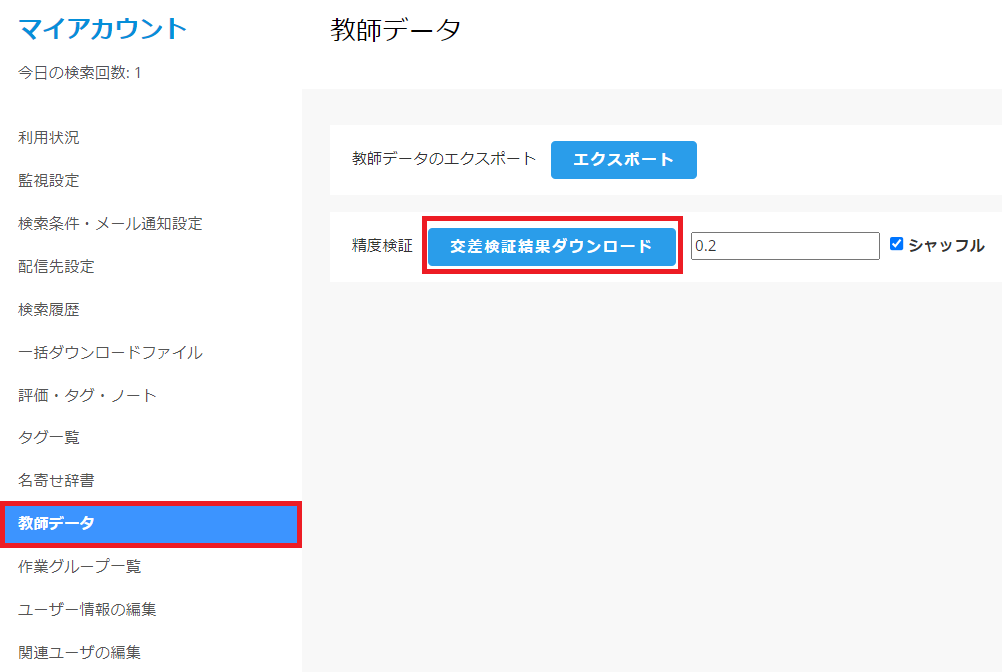The width and height of the screenshot is (1002, 672).
Task: Toggle the シャッフル checkbox
Action: tap(897, 244)
